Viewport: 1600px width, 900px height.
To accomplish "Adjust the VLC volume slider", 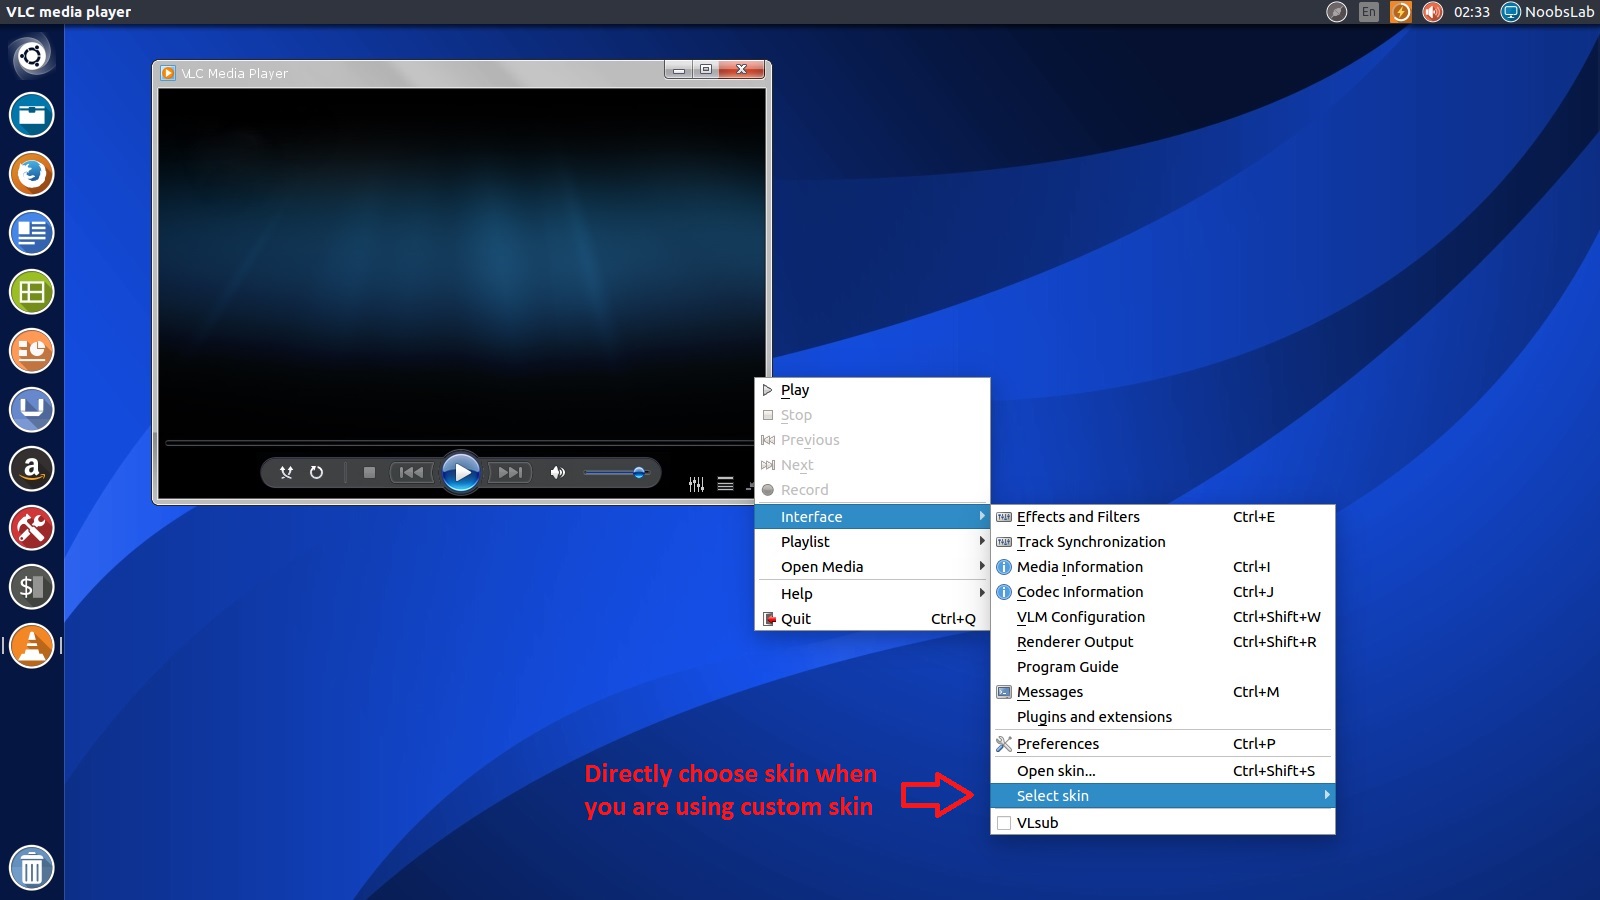I will tap(616, 472).
